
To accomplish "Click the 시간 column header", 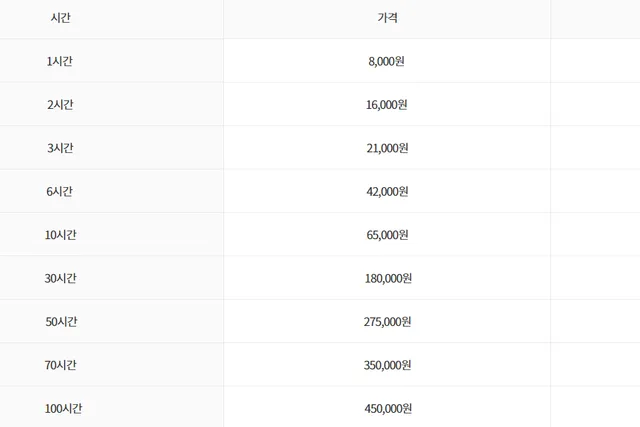I will (60, 18).
